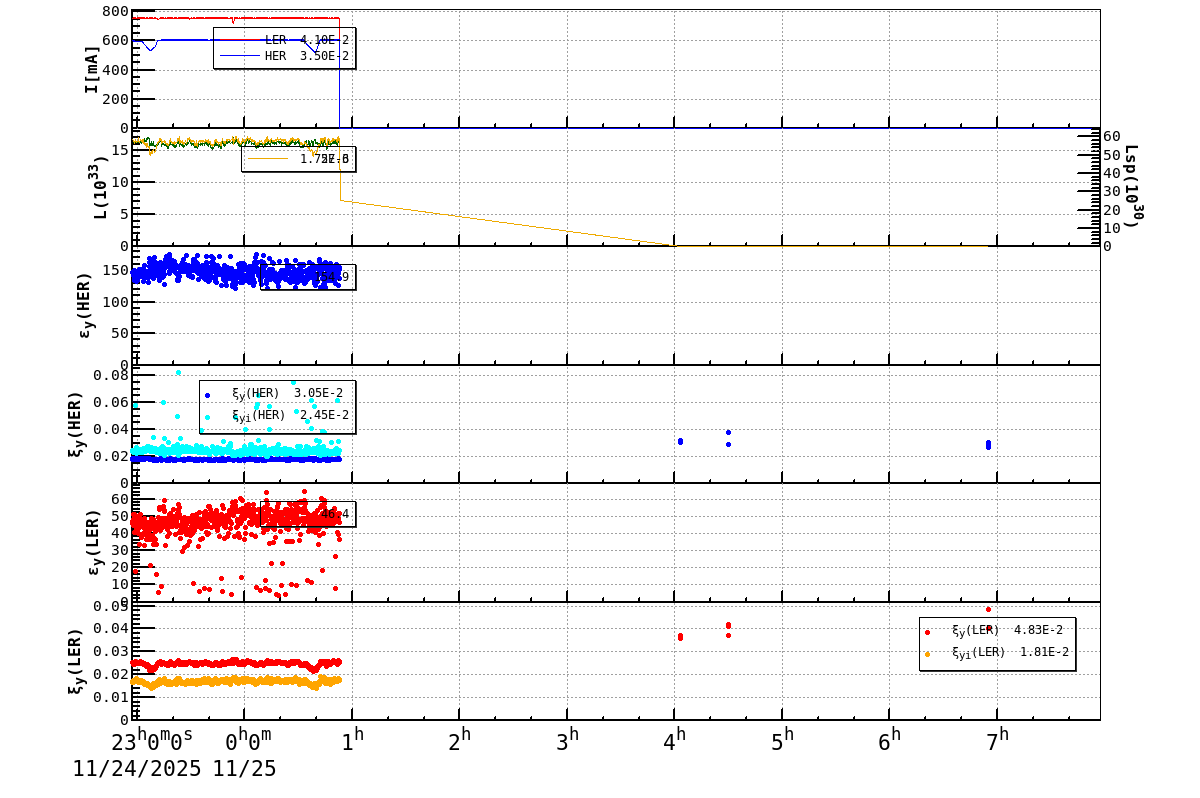
Task: Click the Lsp(10^30) right axis label
Action: click(x=1133, y=186)
